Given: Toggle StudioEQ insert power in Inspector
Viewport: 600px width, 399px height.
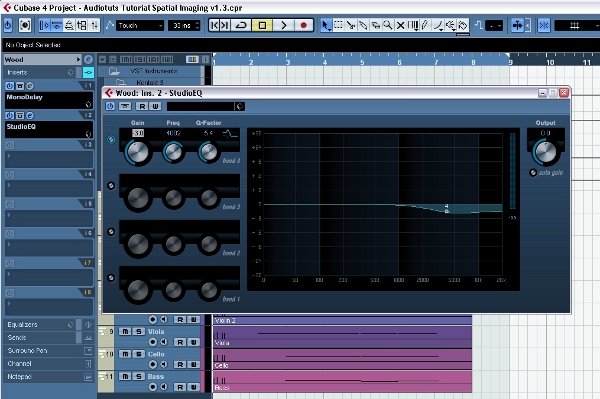Looking at the screenshot, I should [10, 116].
